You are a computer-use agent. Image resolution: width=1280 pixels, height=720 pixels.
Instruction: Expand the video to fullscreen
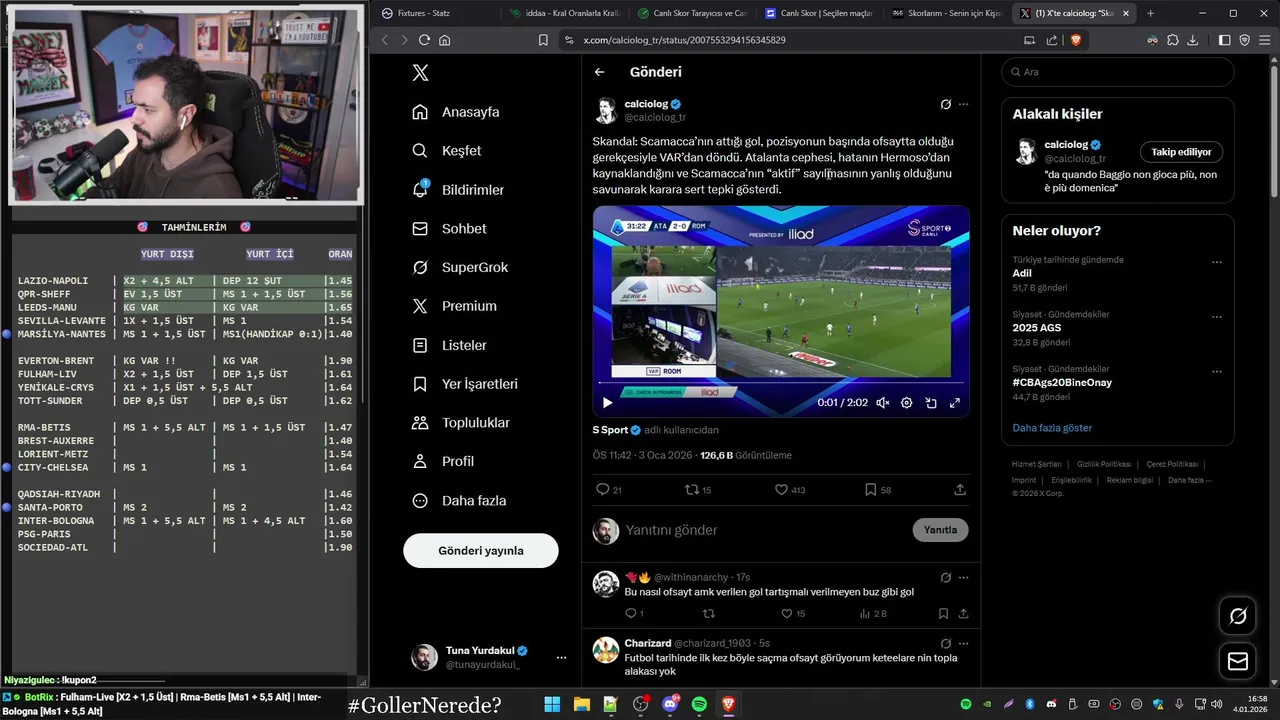(x=954, y=403)
